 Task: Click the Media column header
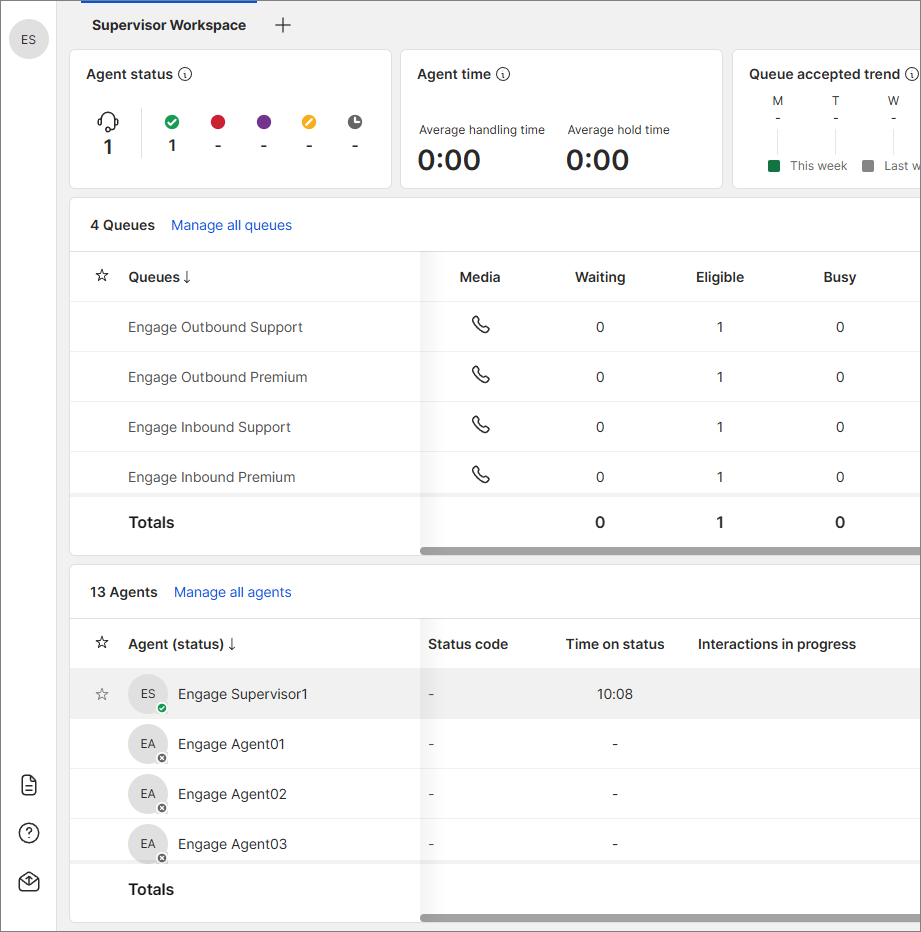(480, 277)
